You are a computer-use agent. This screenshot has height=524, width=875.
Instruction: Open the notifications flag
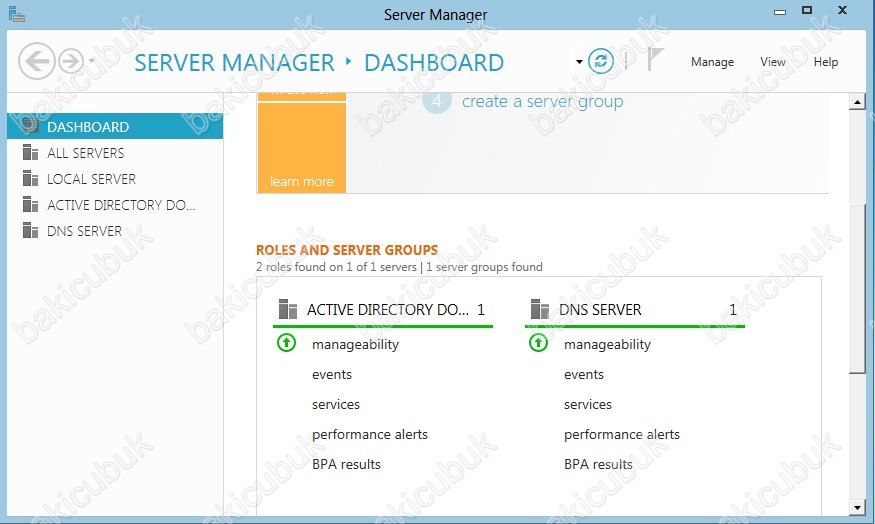click(x=655, y=61)
